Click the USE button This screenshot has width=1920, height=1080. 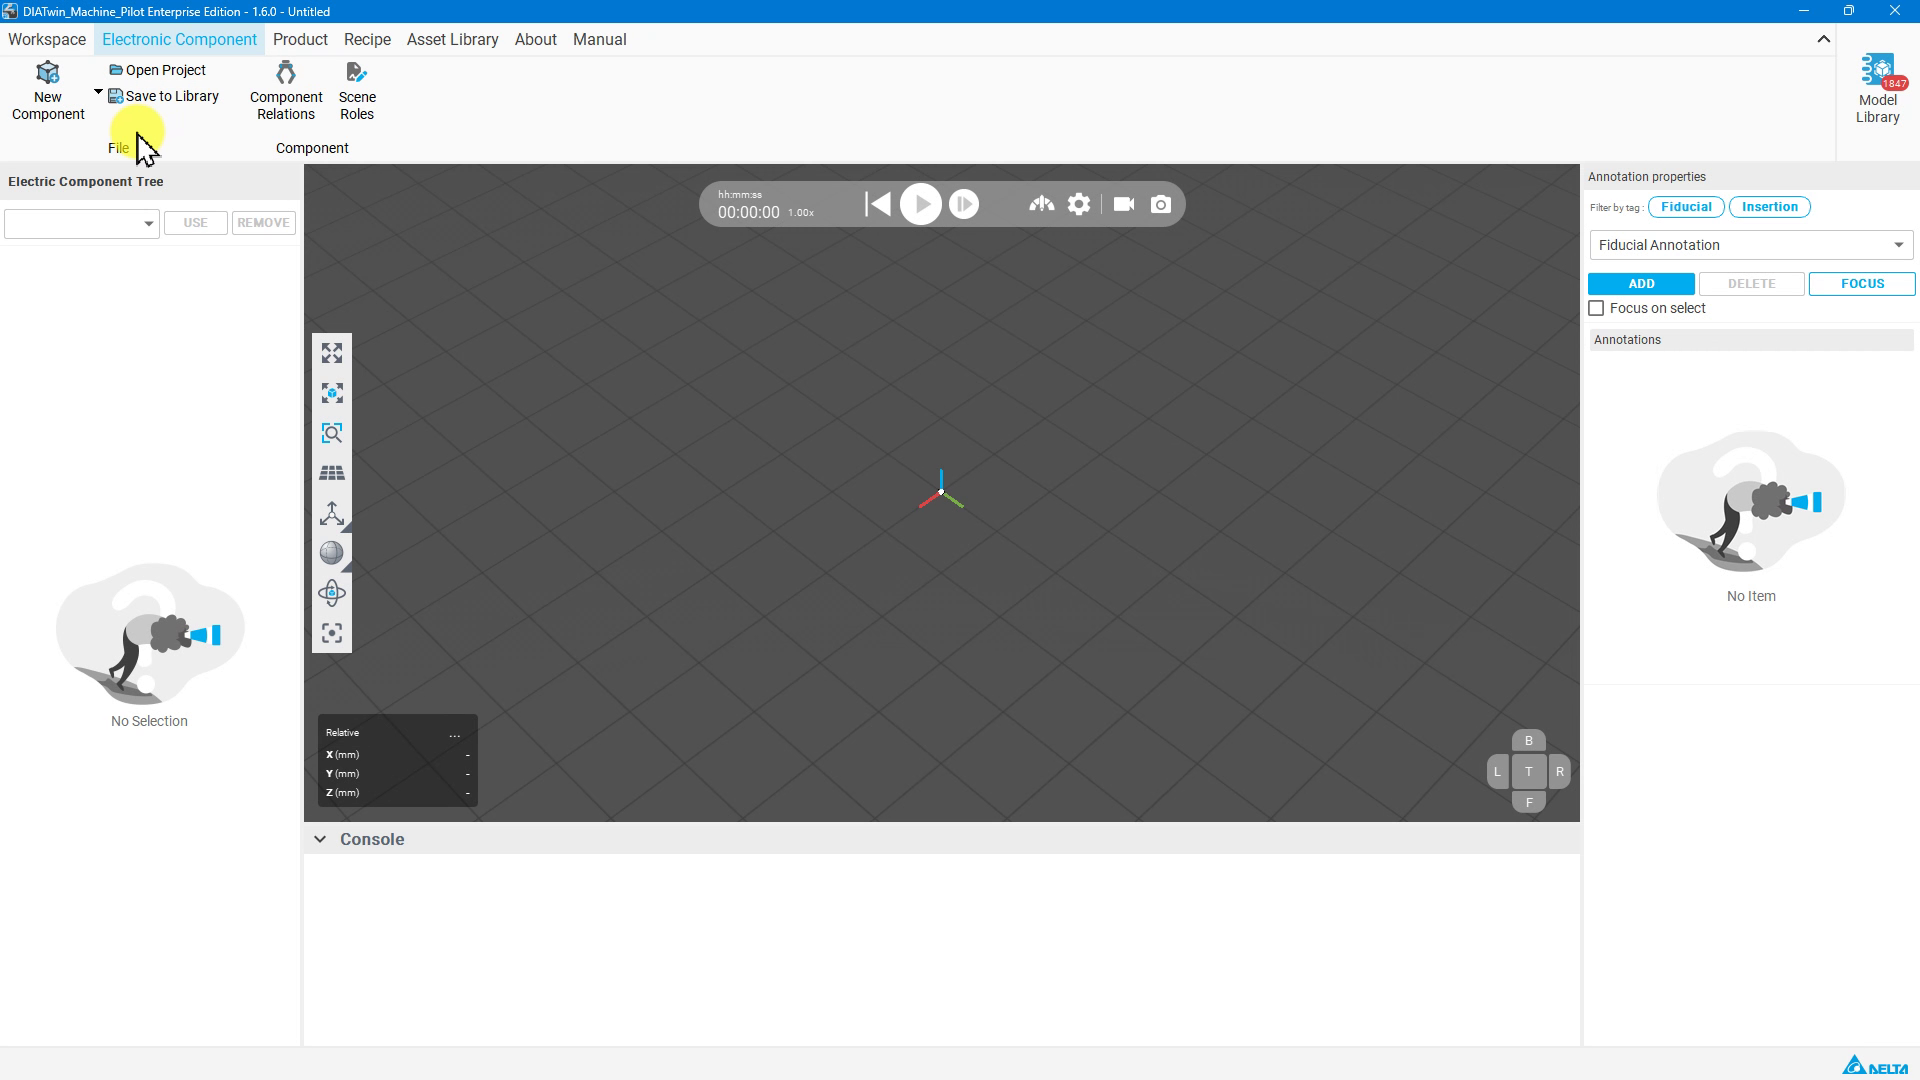(195, 223)
